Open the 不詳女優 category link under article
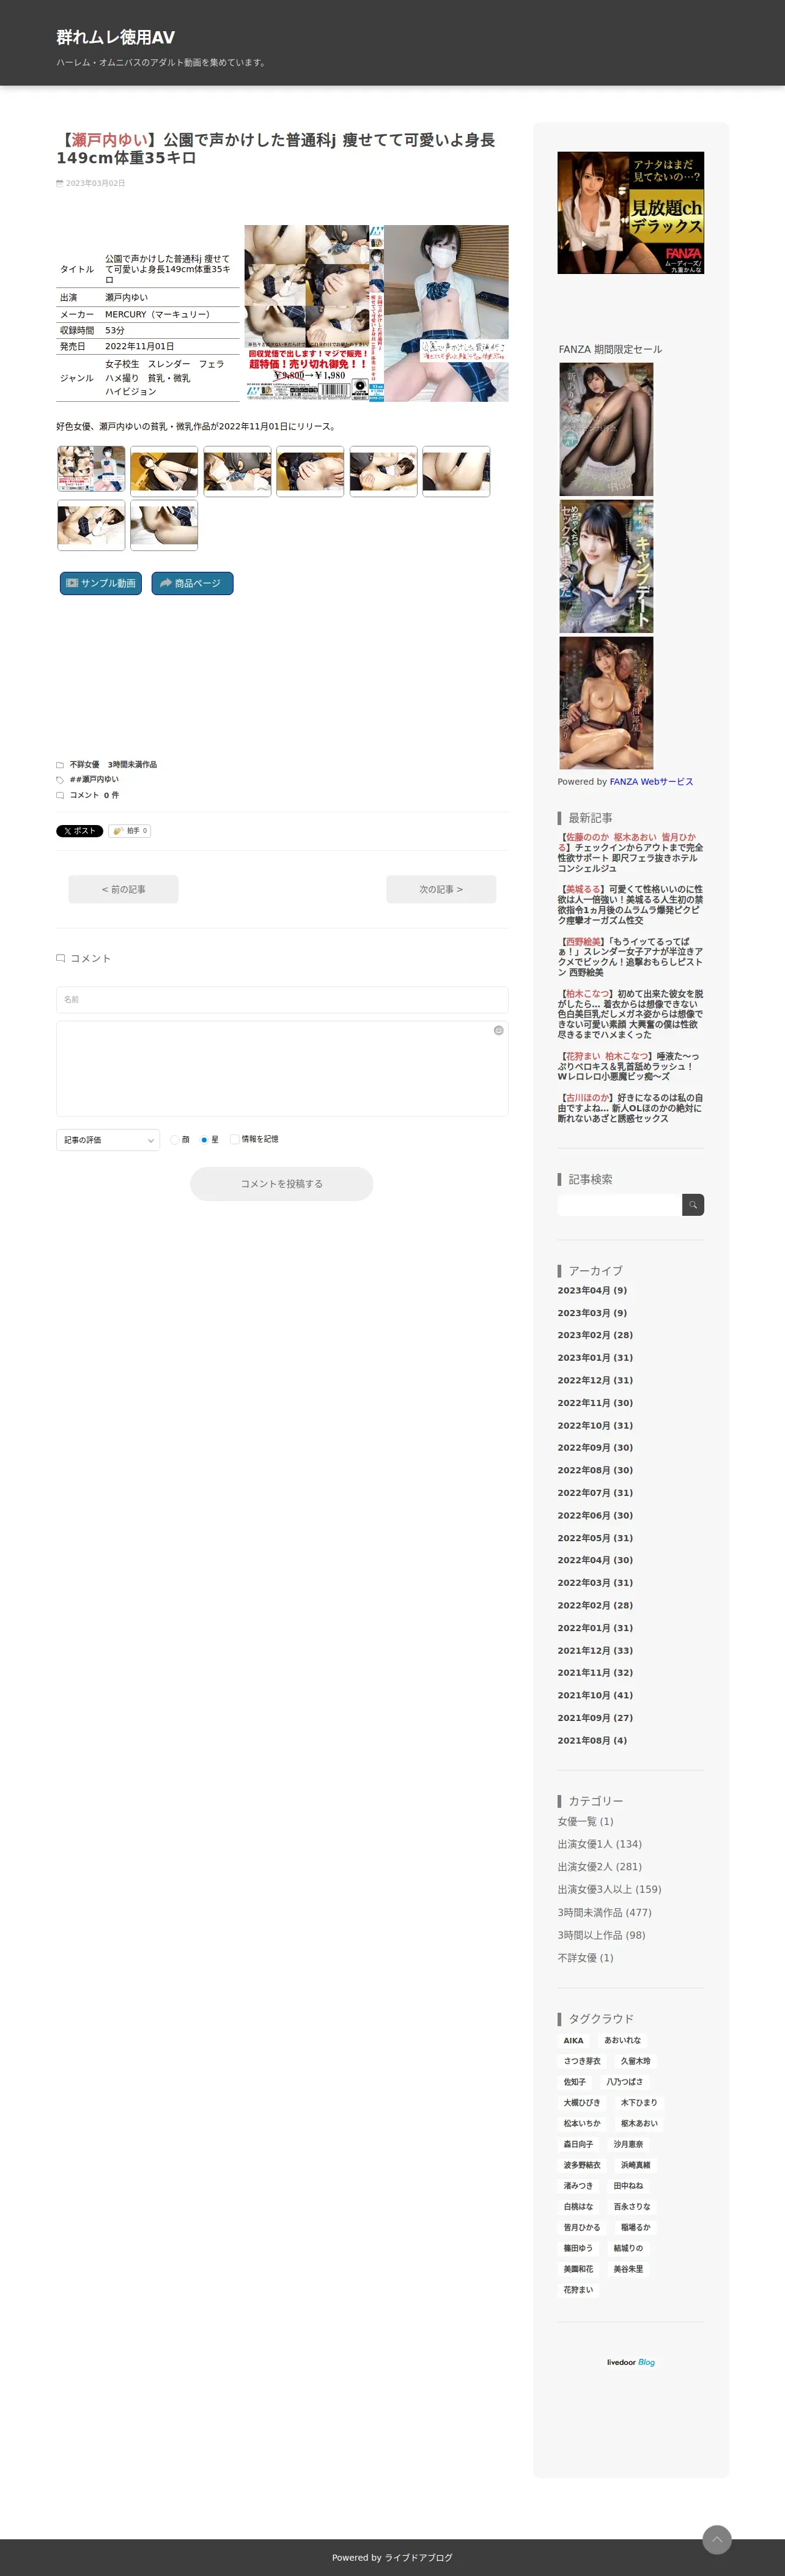Viewport: 785px width, 2576px height. (x=85, y=765)
